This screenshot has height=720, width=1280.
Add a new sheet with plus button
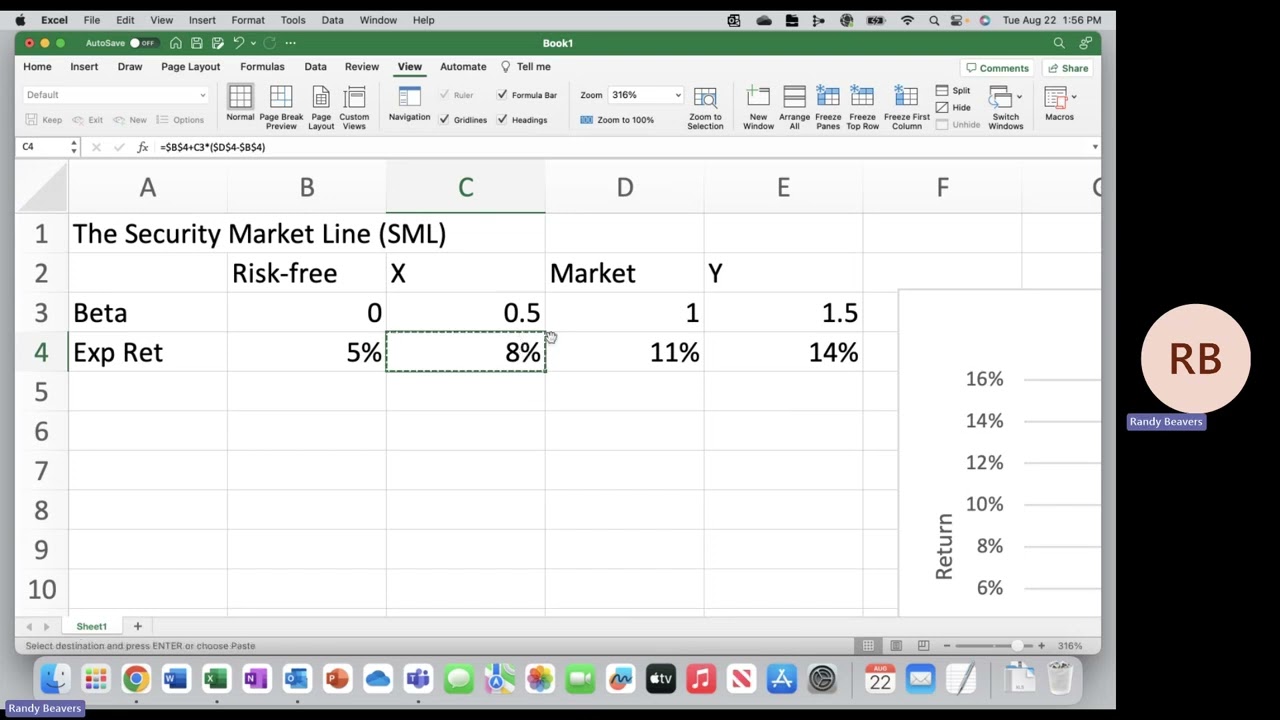(x=137, y=626)
